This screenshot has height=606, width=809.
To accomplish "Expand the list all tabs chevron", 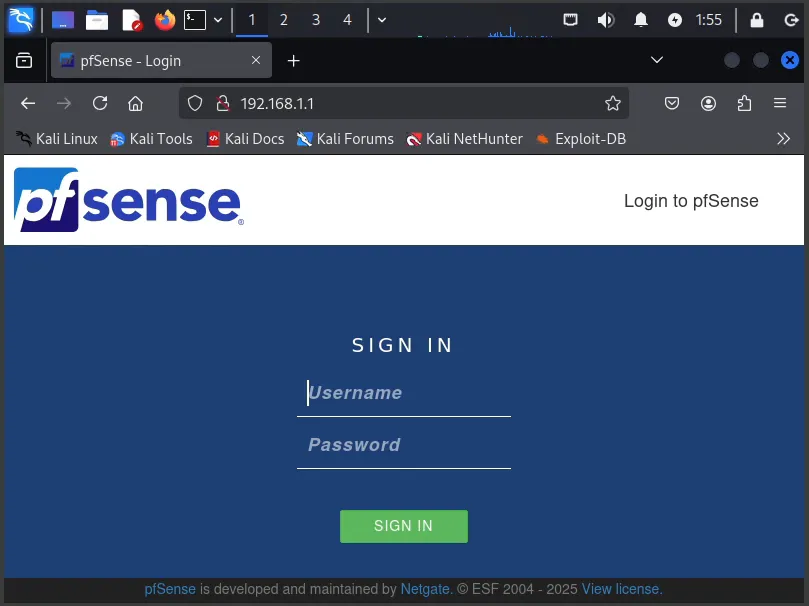I will 657,60.
